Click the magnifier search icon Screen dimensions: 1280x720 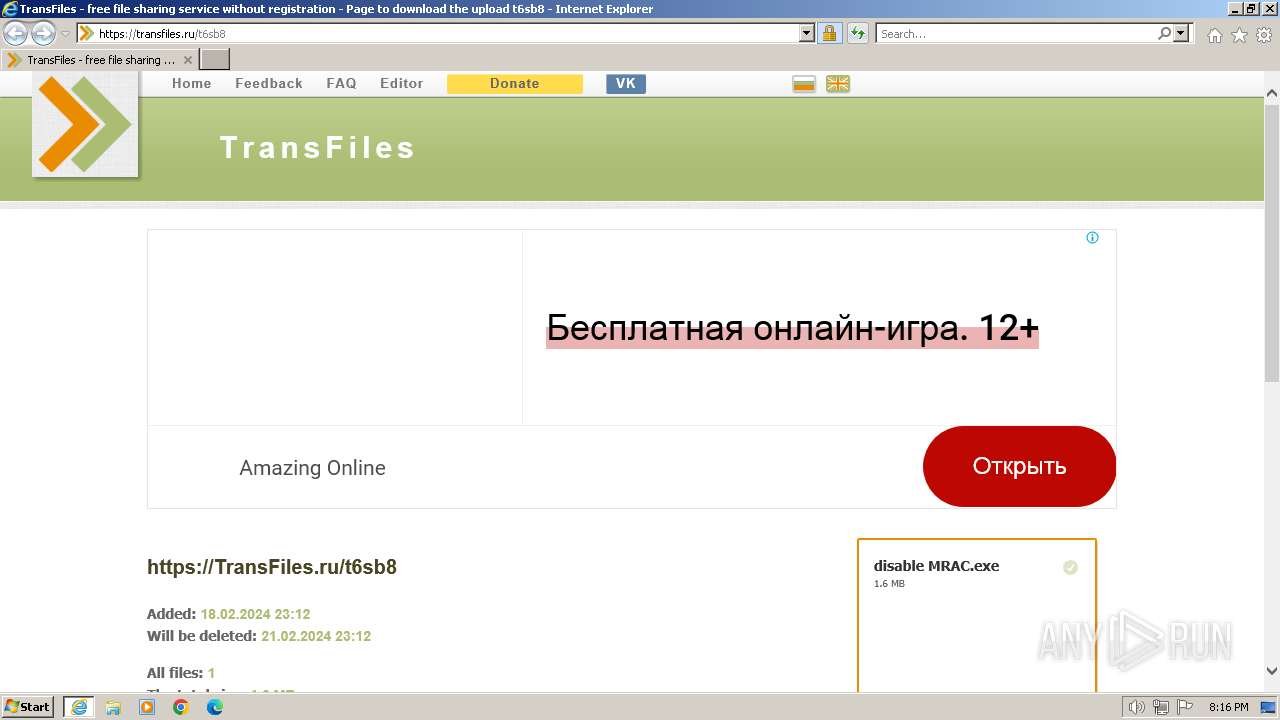[1164, 34]
